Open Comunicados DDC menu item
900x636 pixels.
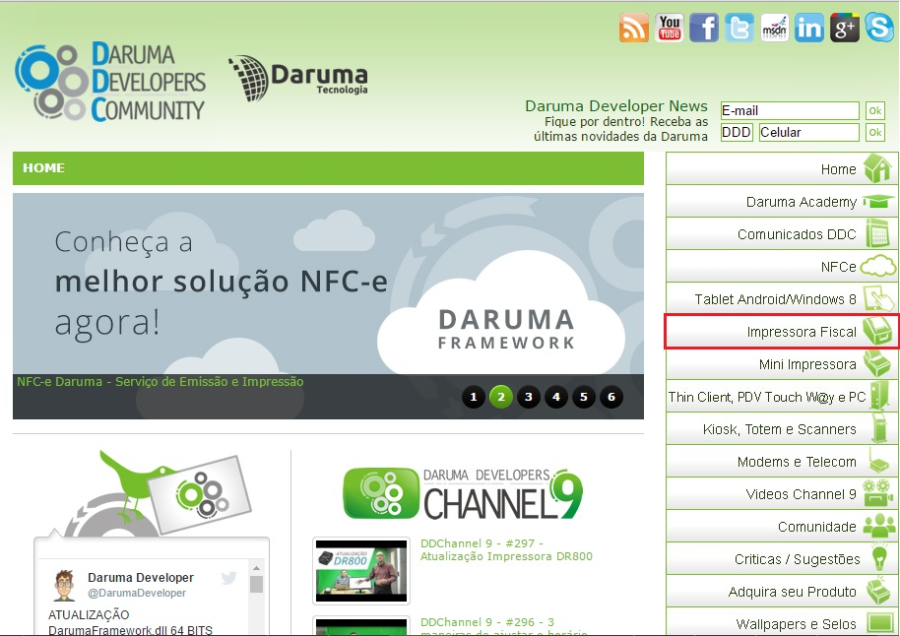(782, 234)
